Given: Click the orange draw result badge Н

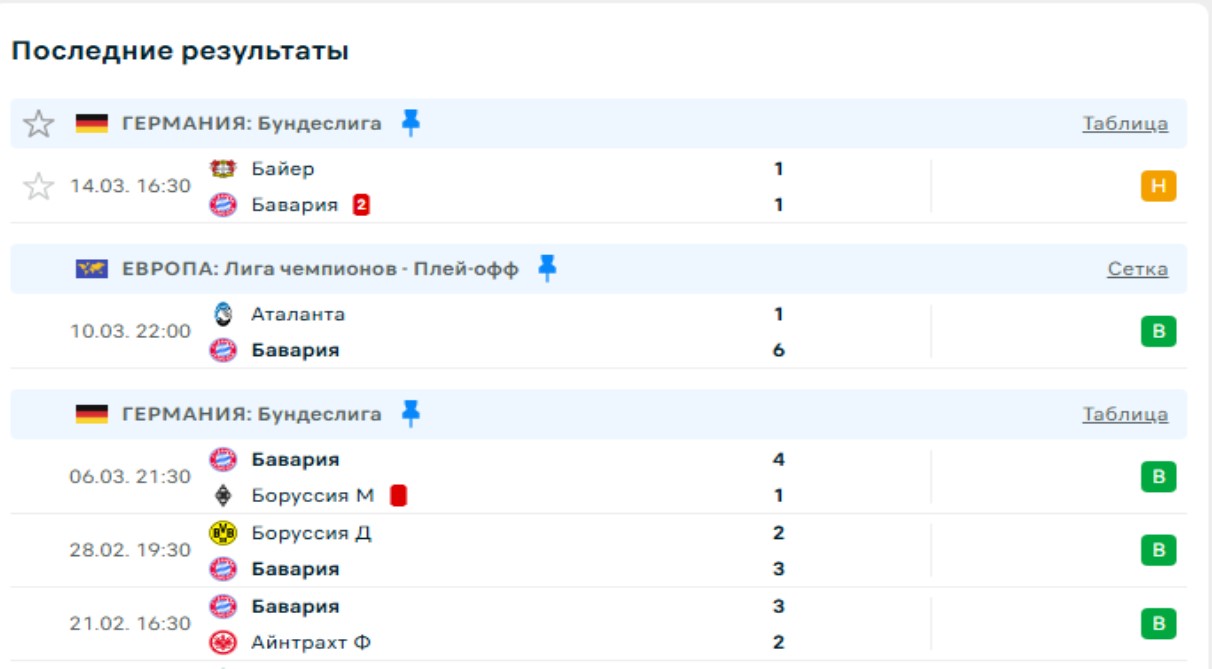Looking at the screenshot, I should pyautogui.click(x=1158, y=186).
